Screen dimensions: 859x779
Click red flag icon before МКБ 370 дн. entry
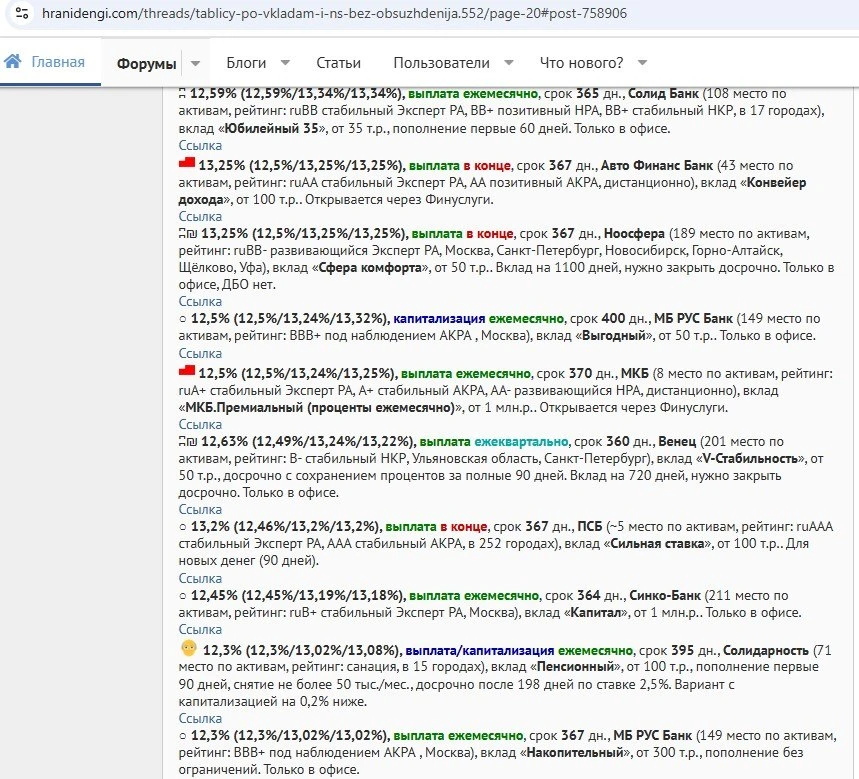[187, 371]
